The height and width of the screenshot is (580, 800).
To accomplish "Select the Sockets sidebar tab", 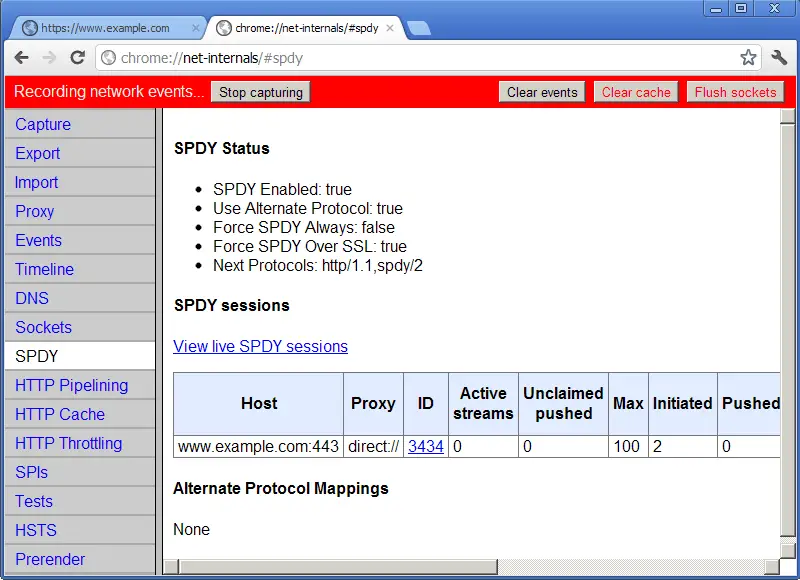I will (44, 327).
